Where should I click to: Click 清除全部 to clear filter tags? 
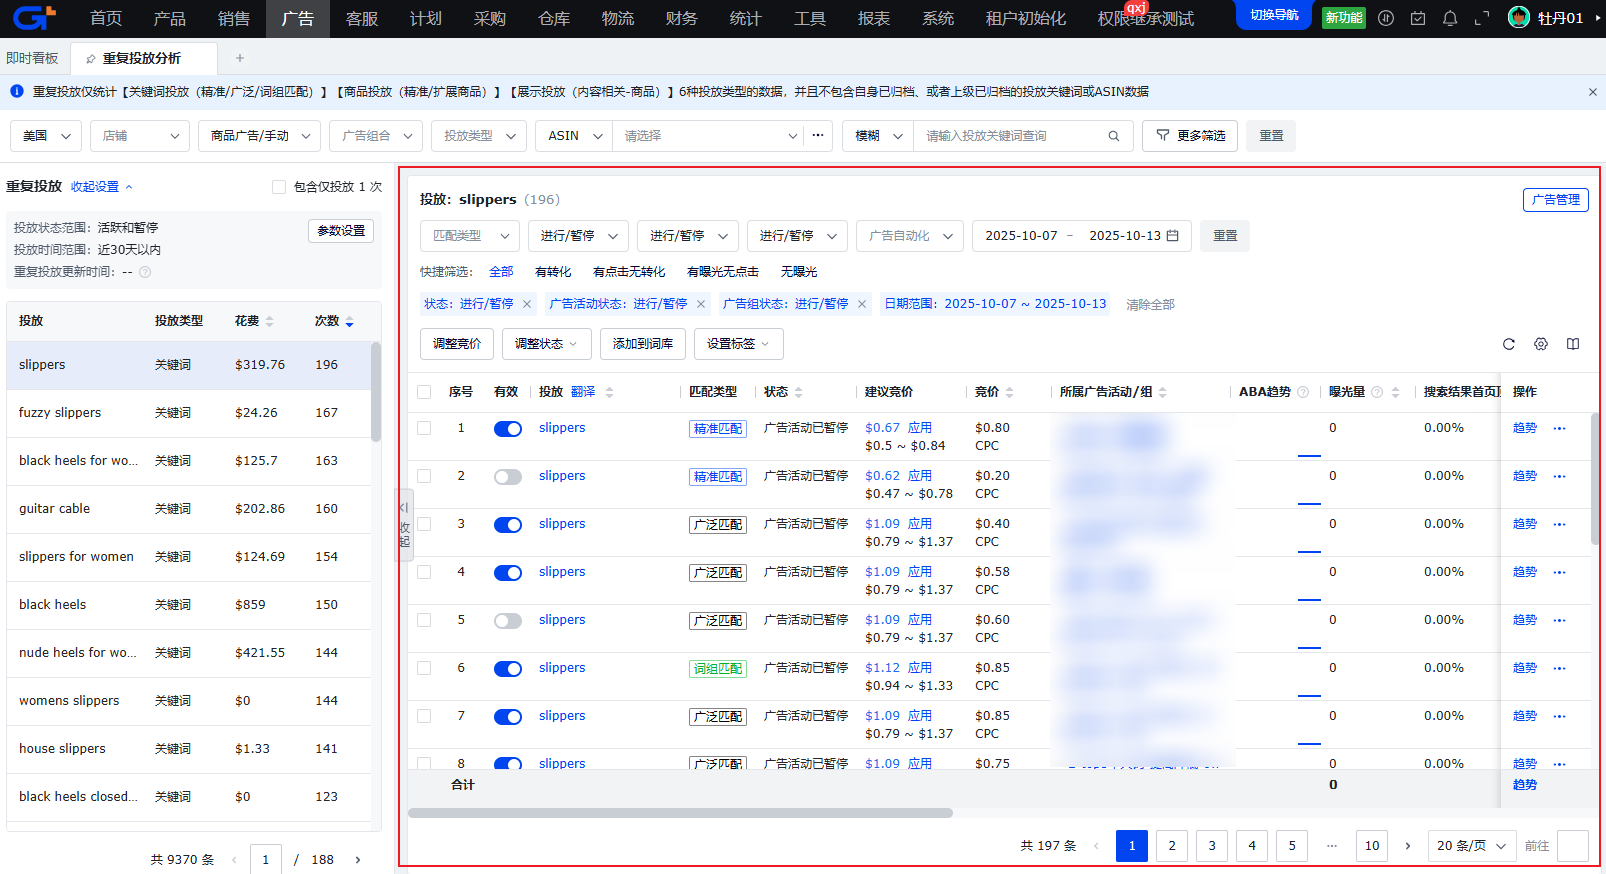[x=1150, y=305]
